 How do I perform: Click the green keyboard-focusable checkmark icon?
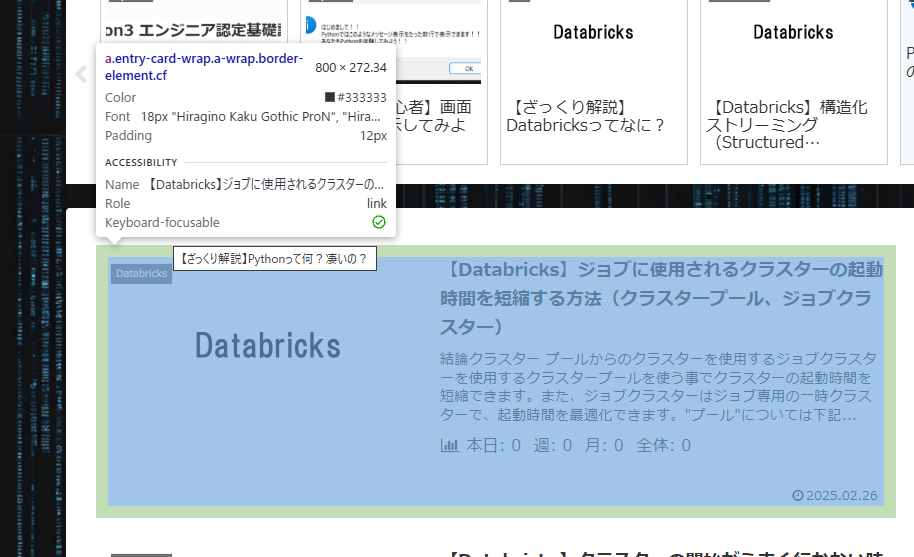379,222
